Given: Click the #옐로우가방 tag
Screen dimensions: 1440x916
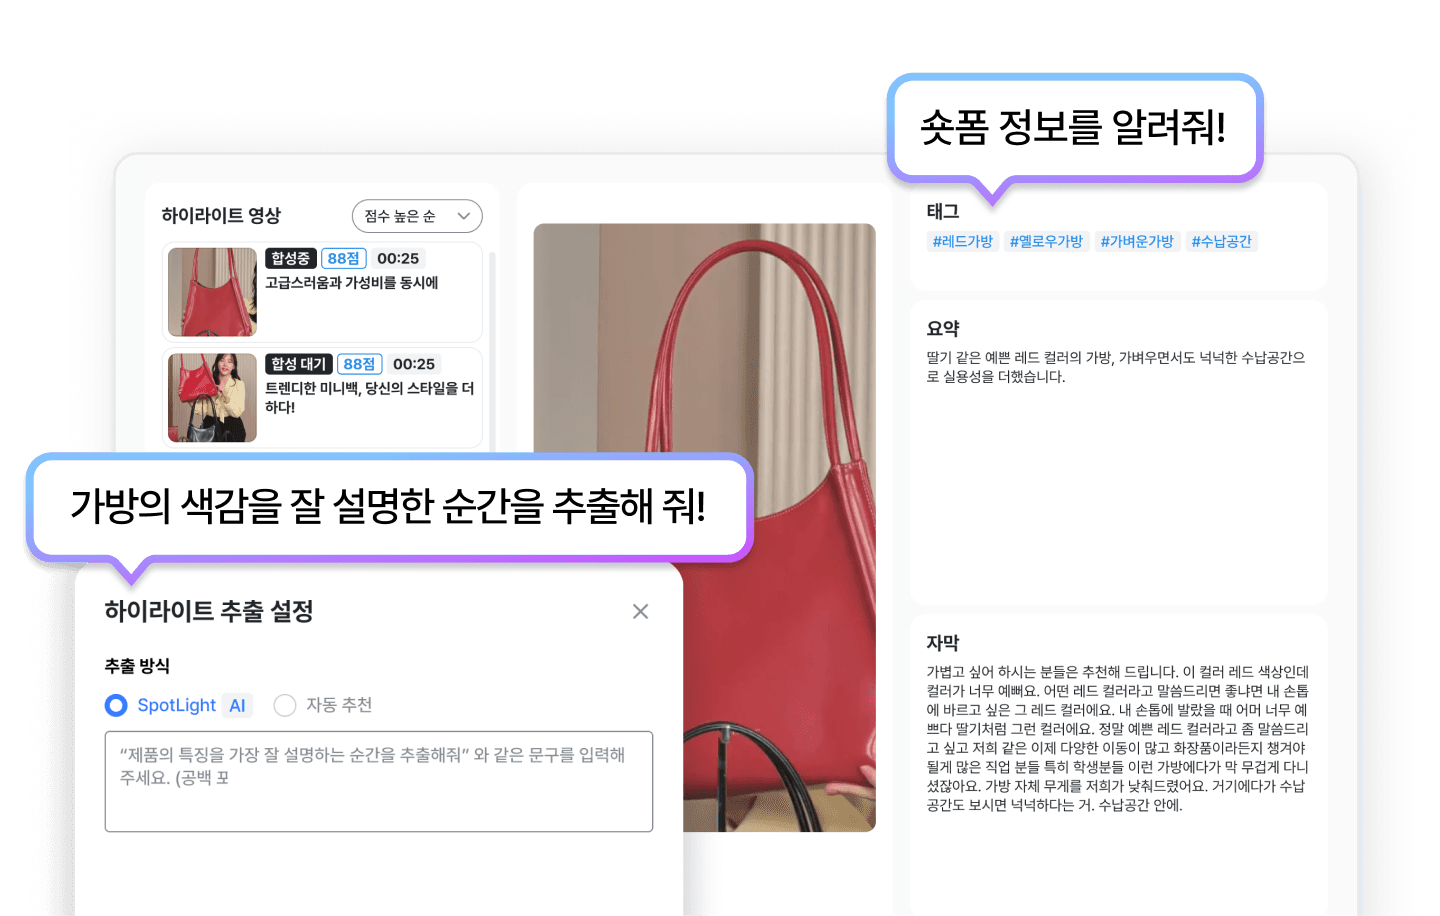Looking at the screenshot, I should tap(1046, 241).
